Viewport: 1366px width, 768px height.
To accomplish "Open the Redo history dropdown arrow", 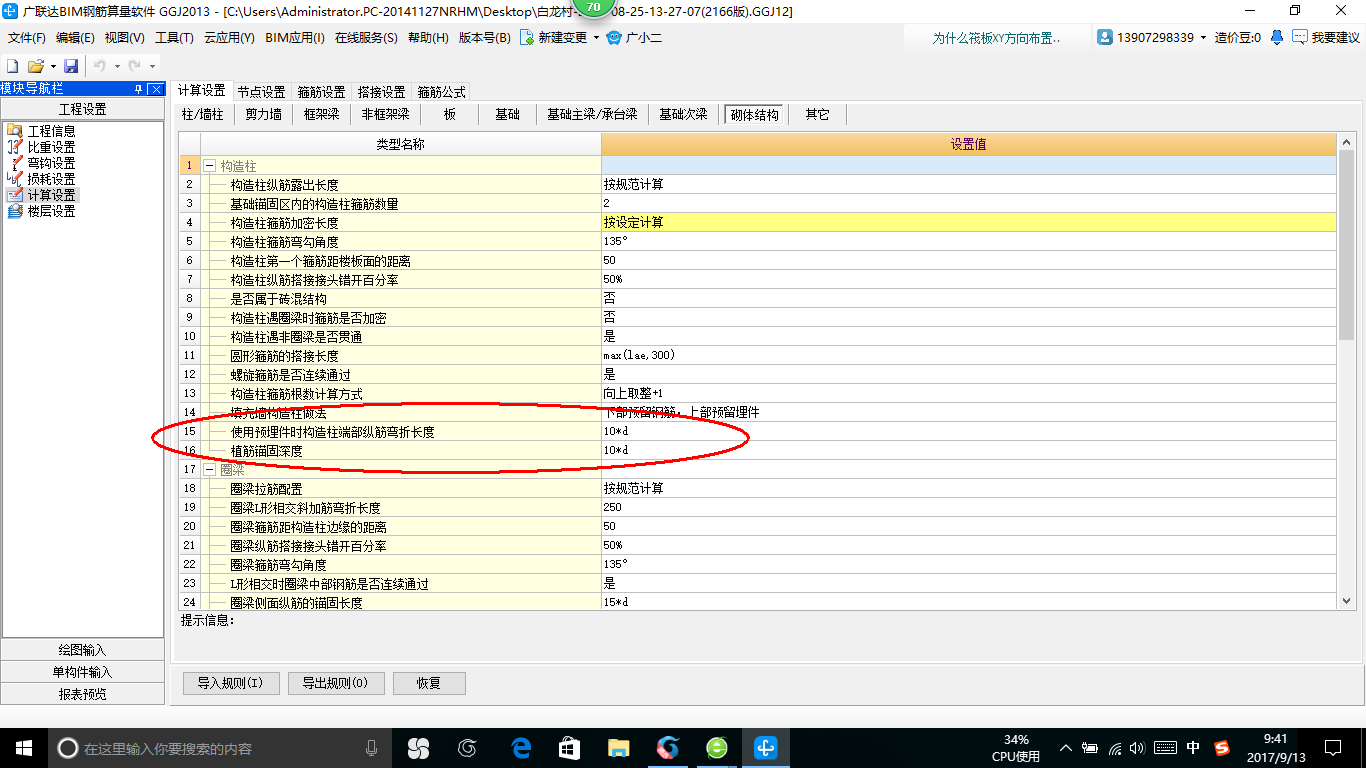I will [151, 65].
